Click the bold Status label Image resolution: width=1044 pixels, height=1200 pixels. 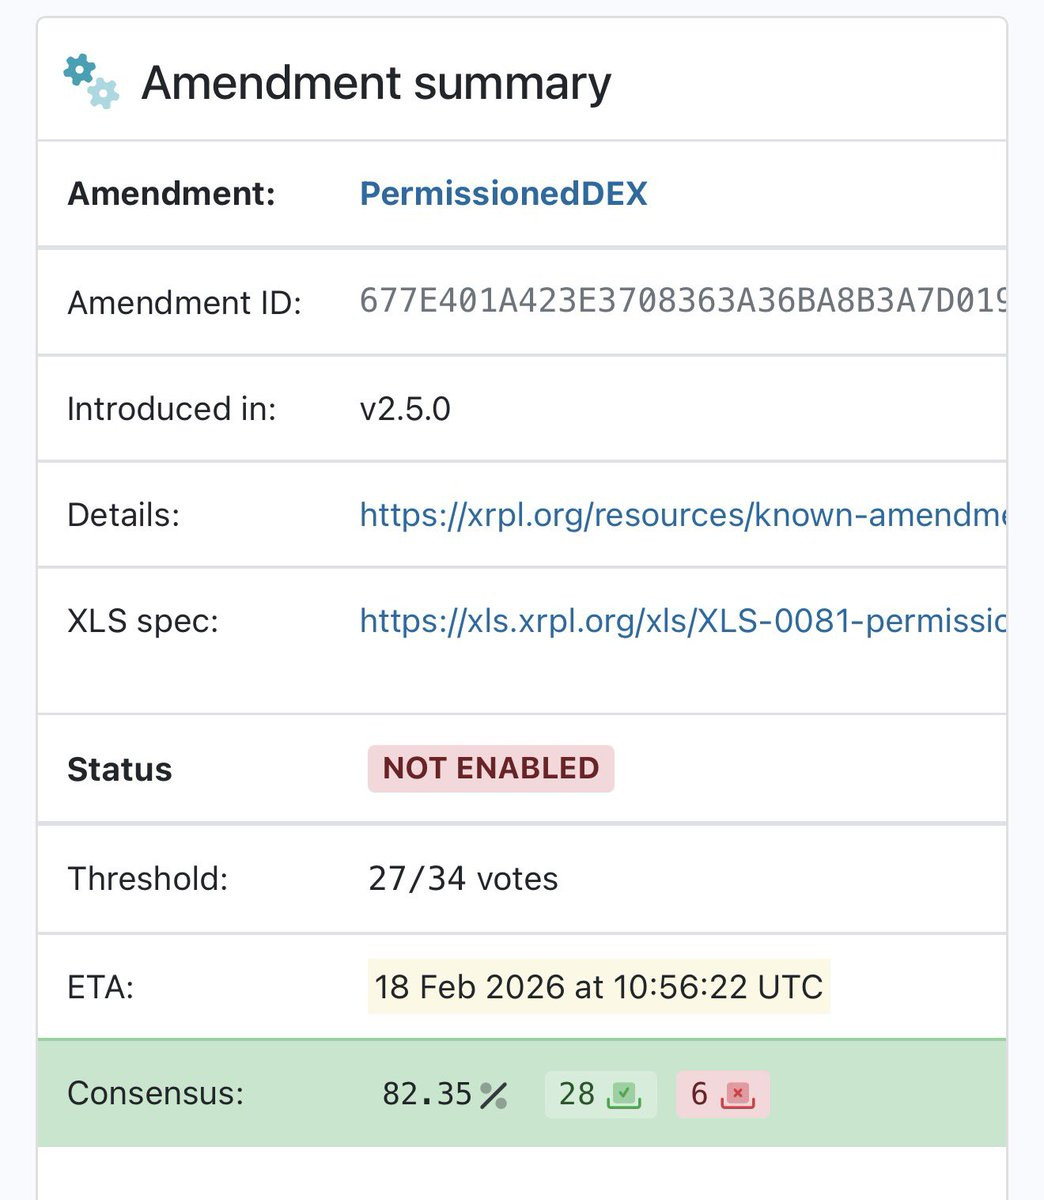(119, 769)
